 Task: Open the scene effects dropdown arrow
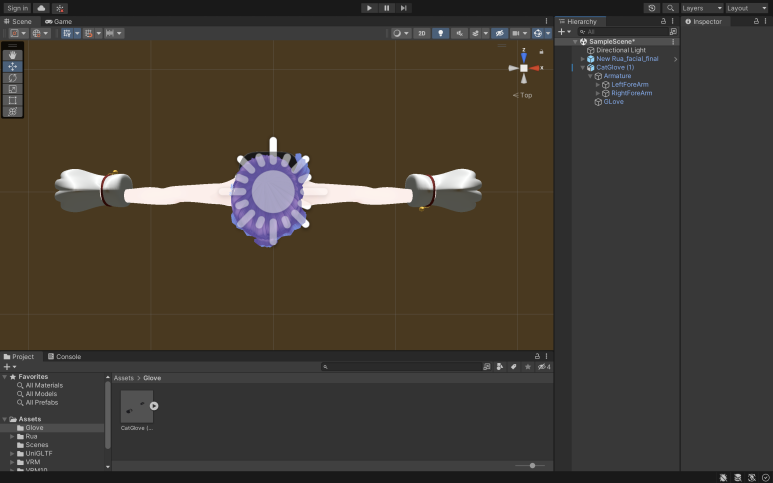tap(486, 33)
